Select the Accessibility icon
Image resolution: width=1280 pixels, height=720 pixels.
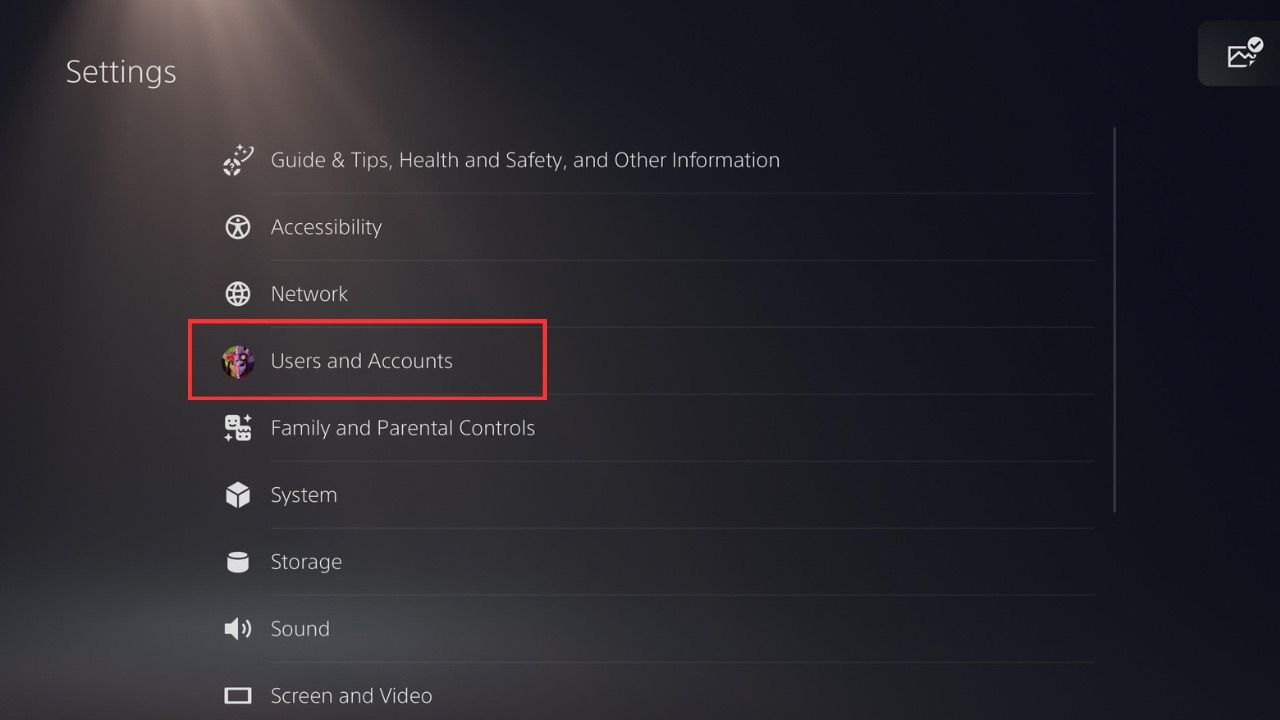pos(237,227)
